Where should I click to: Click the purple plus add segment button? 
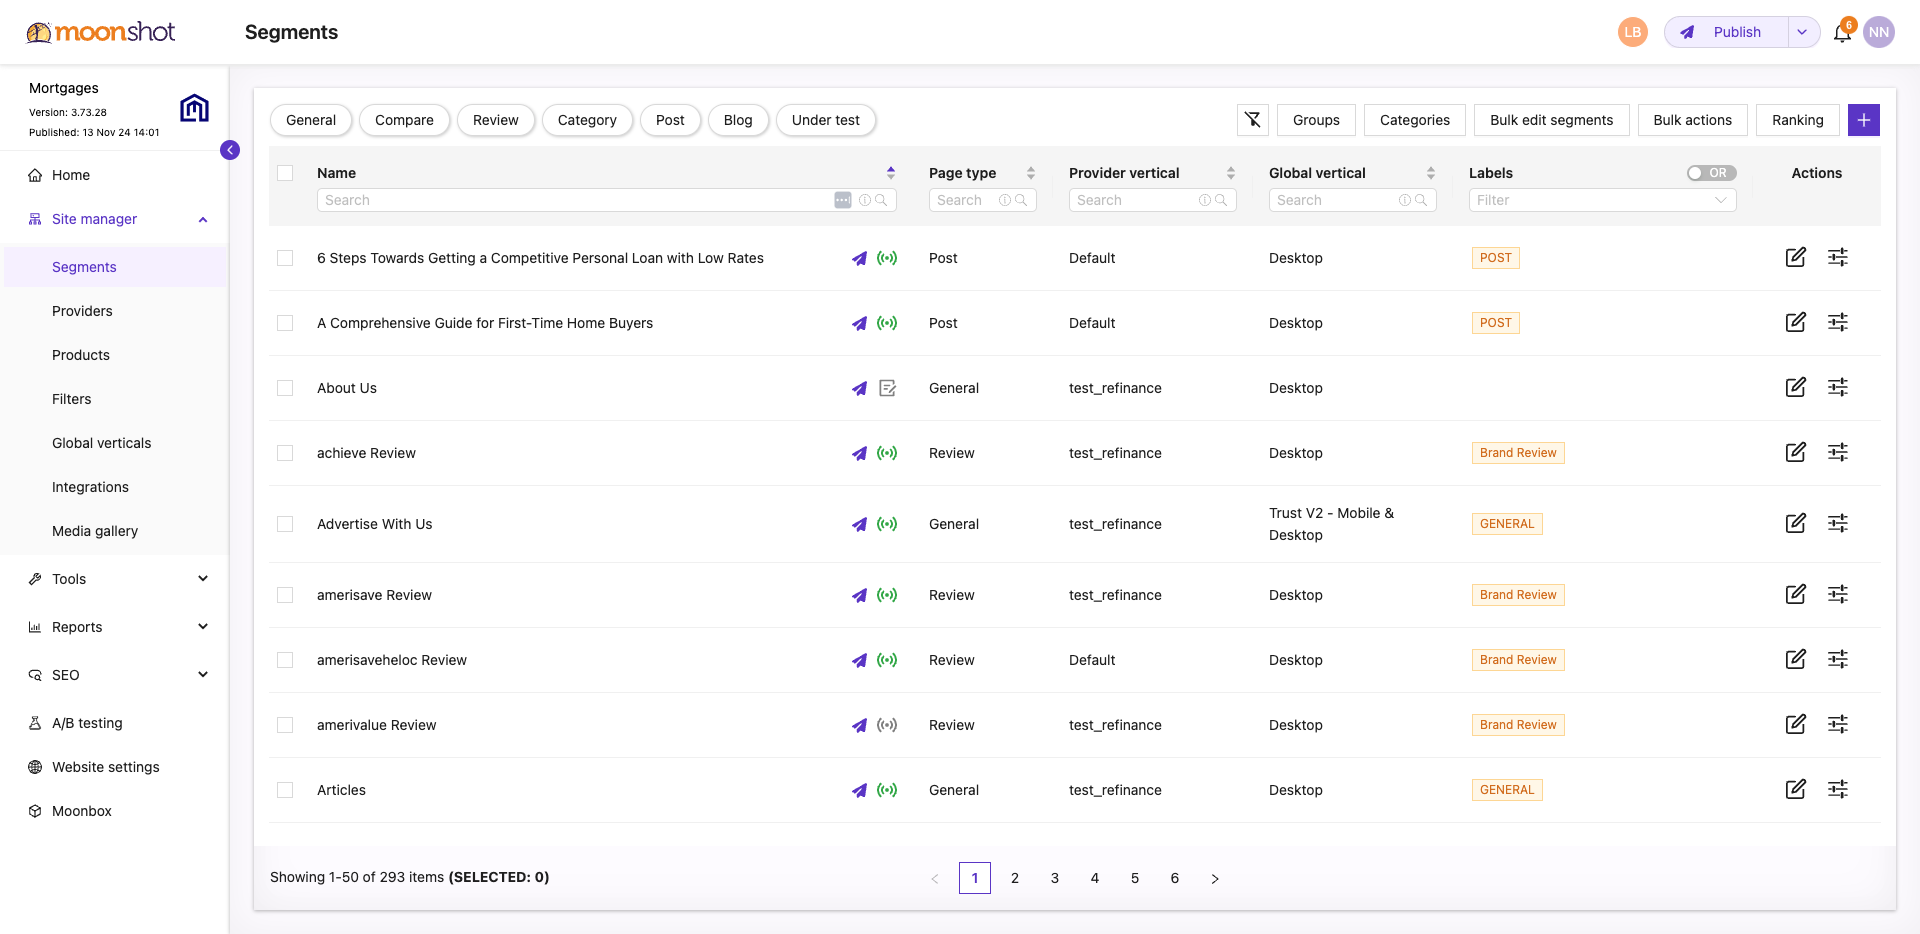[x=1864, y=120]
